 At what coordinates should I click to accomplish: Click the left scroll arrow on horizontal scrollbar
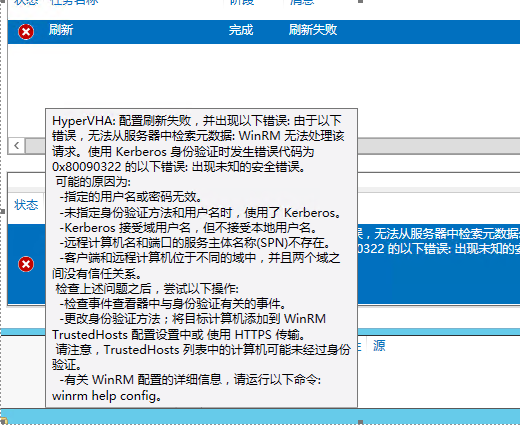click(17, 146)
